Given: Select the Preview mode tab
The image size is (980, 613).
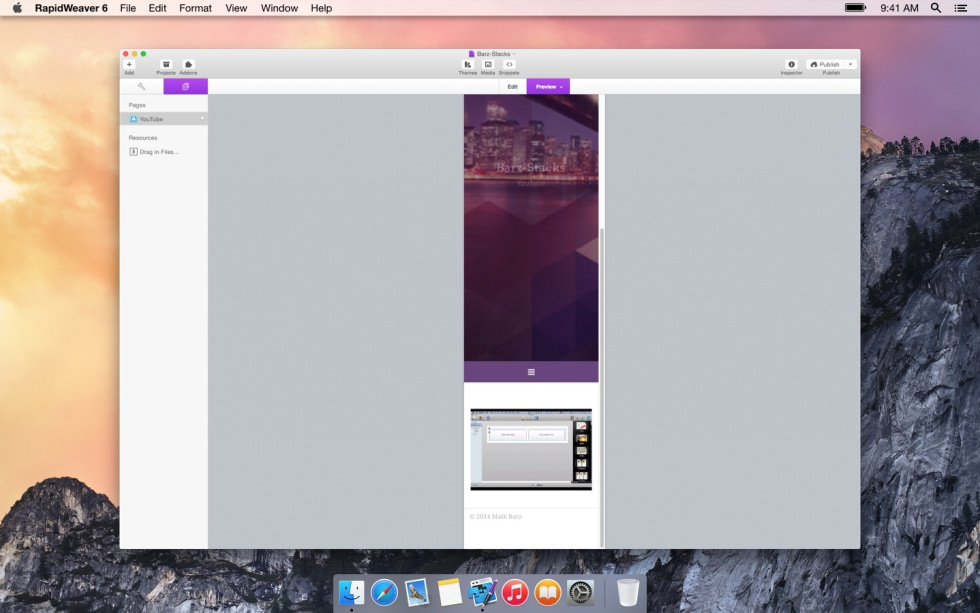Looking at the screenshot, I should pos(546,86).
